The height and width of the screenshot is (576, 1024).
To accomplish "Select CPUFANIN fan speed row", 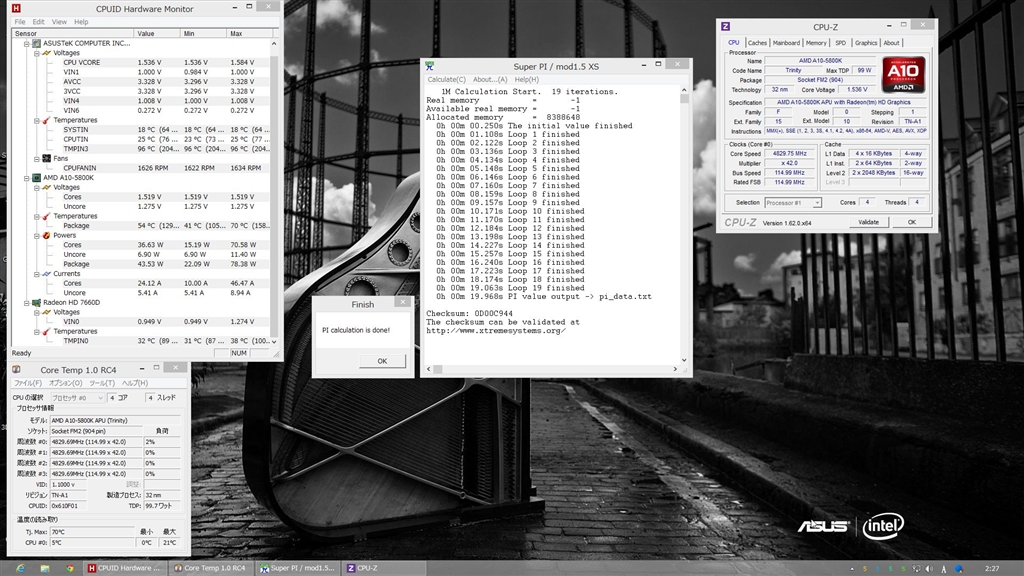I will click(140, 168).
